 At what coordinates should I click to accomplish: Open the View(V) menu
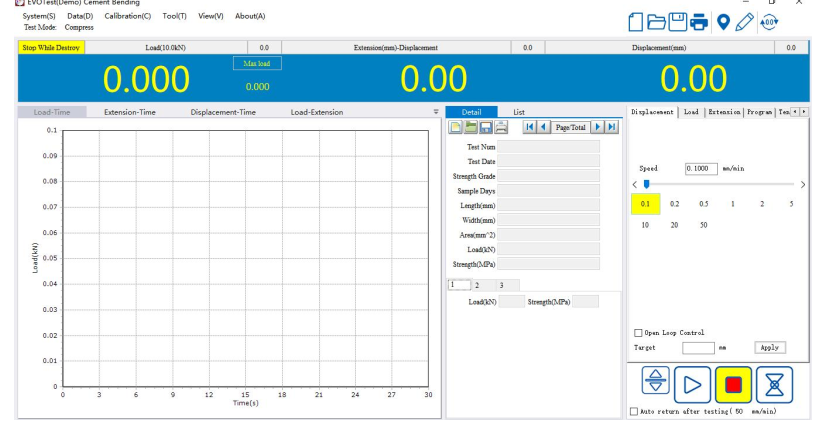click(211, 16)
